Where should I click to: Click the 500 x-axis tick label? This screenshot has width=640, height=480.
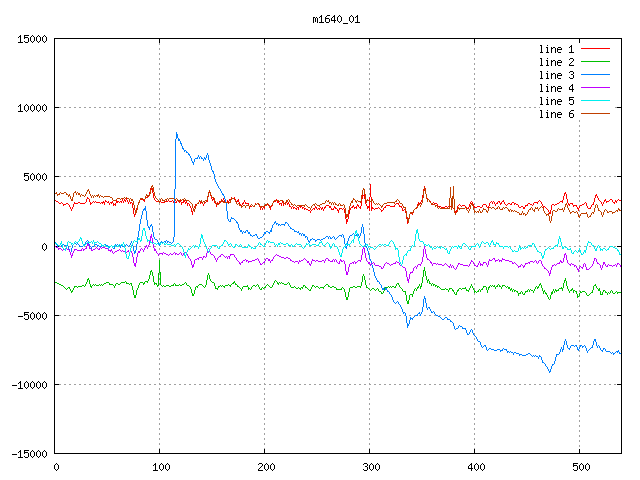579,467
